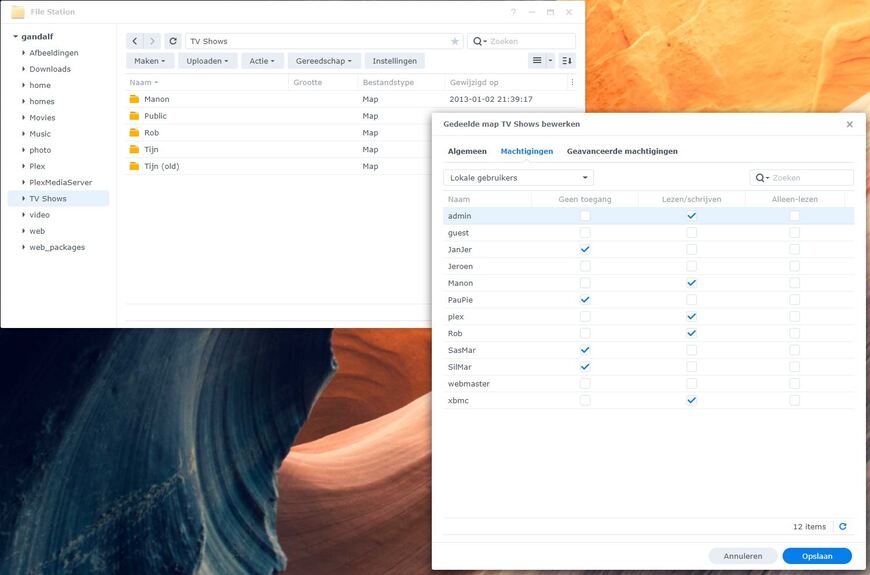Sort file list by Bestandstype column
This screenshot has width=870, height=575.
coord(401,82)
